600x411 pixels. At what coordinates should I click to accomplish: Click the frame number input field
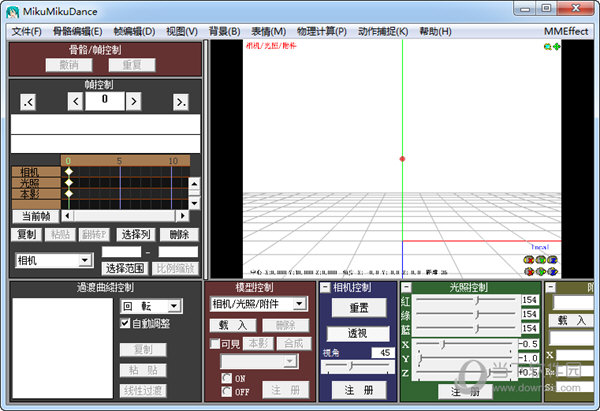tap(104, 101)
